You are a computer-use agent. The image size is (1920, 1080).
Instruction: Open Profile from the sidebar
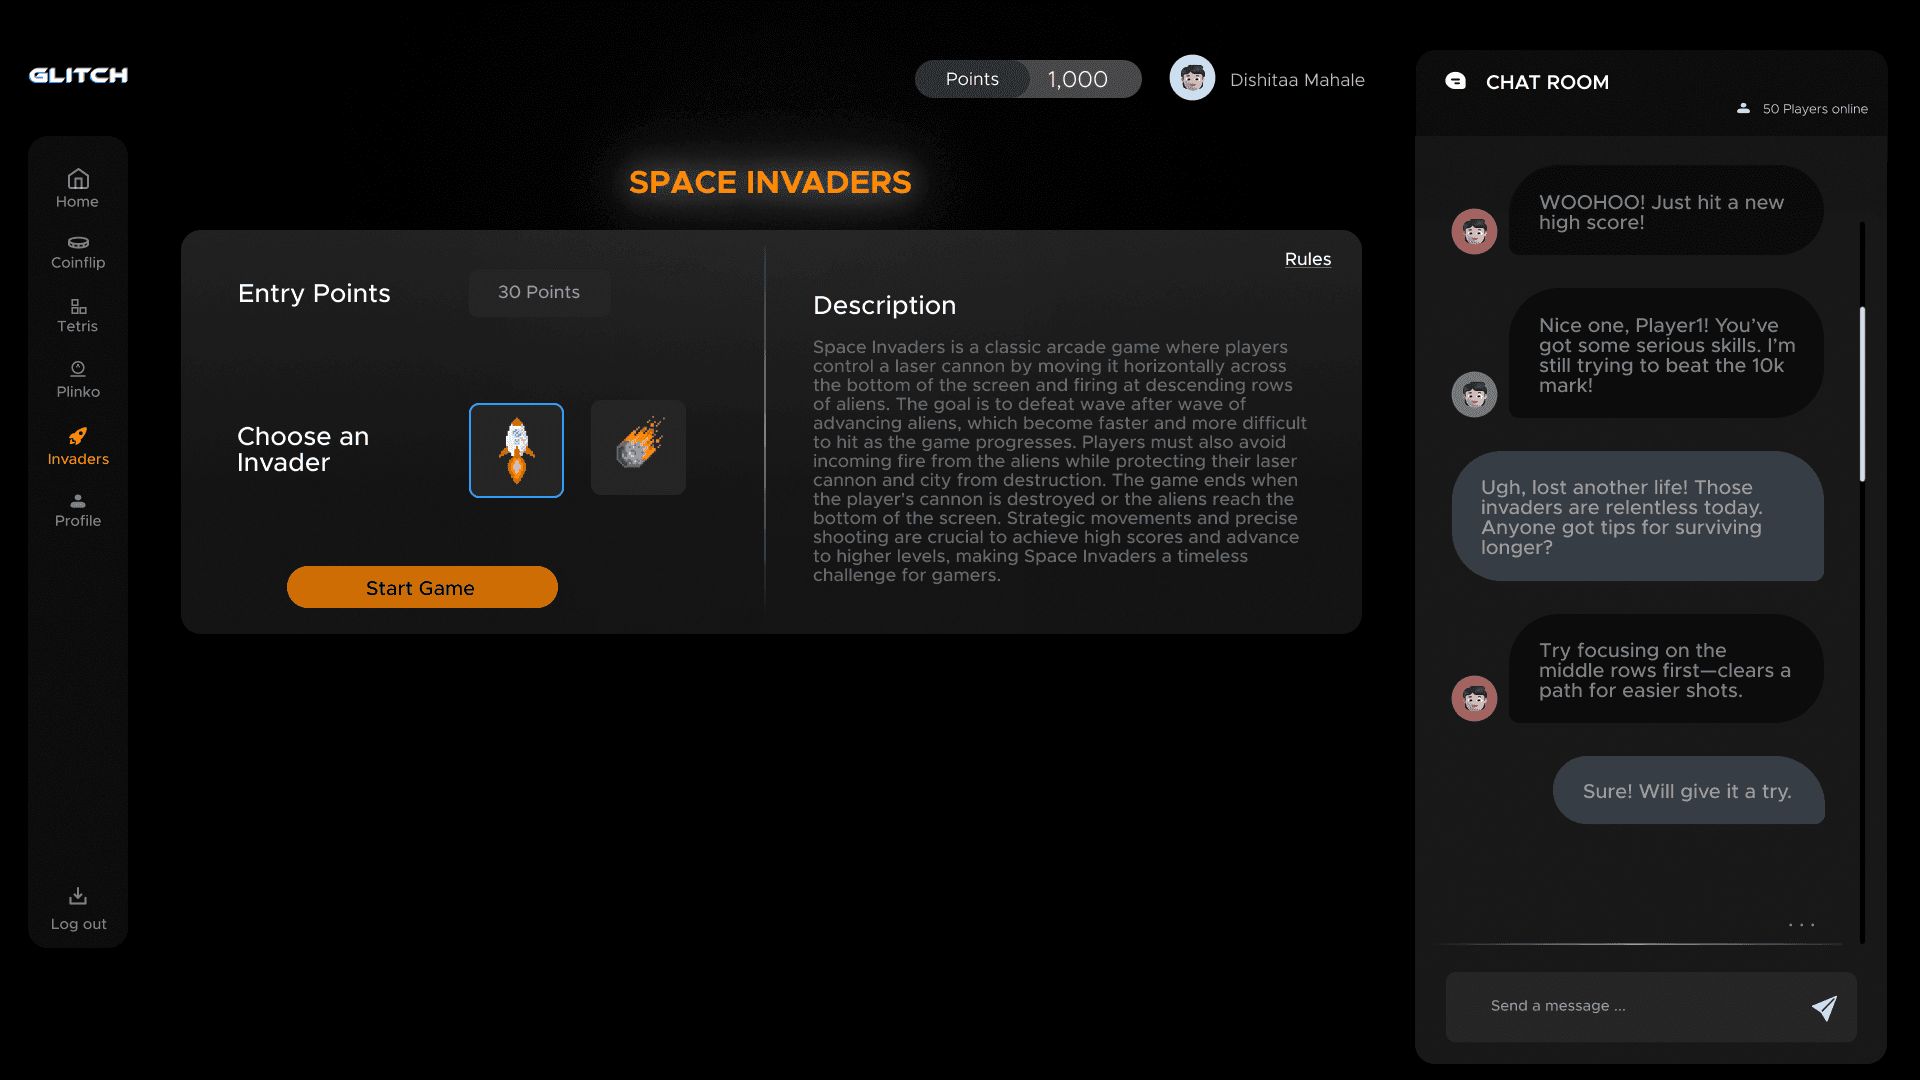point(78,509)
